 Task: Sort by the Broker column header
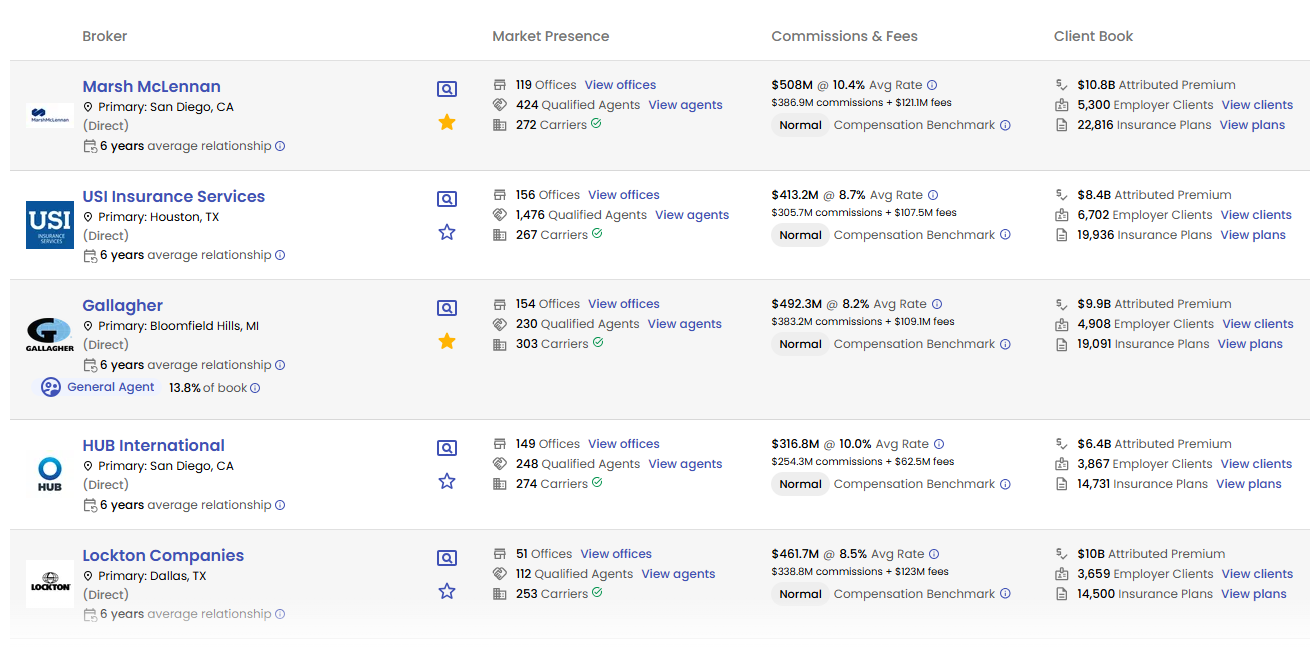tap(105, 36)
